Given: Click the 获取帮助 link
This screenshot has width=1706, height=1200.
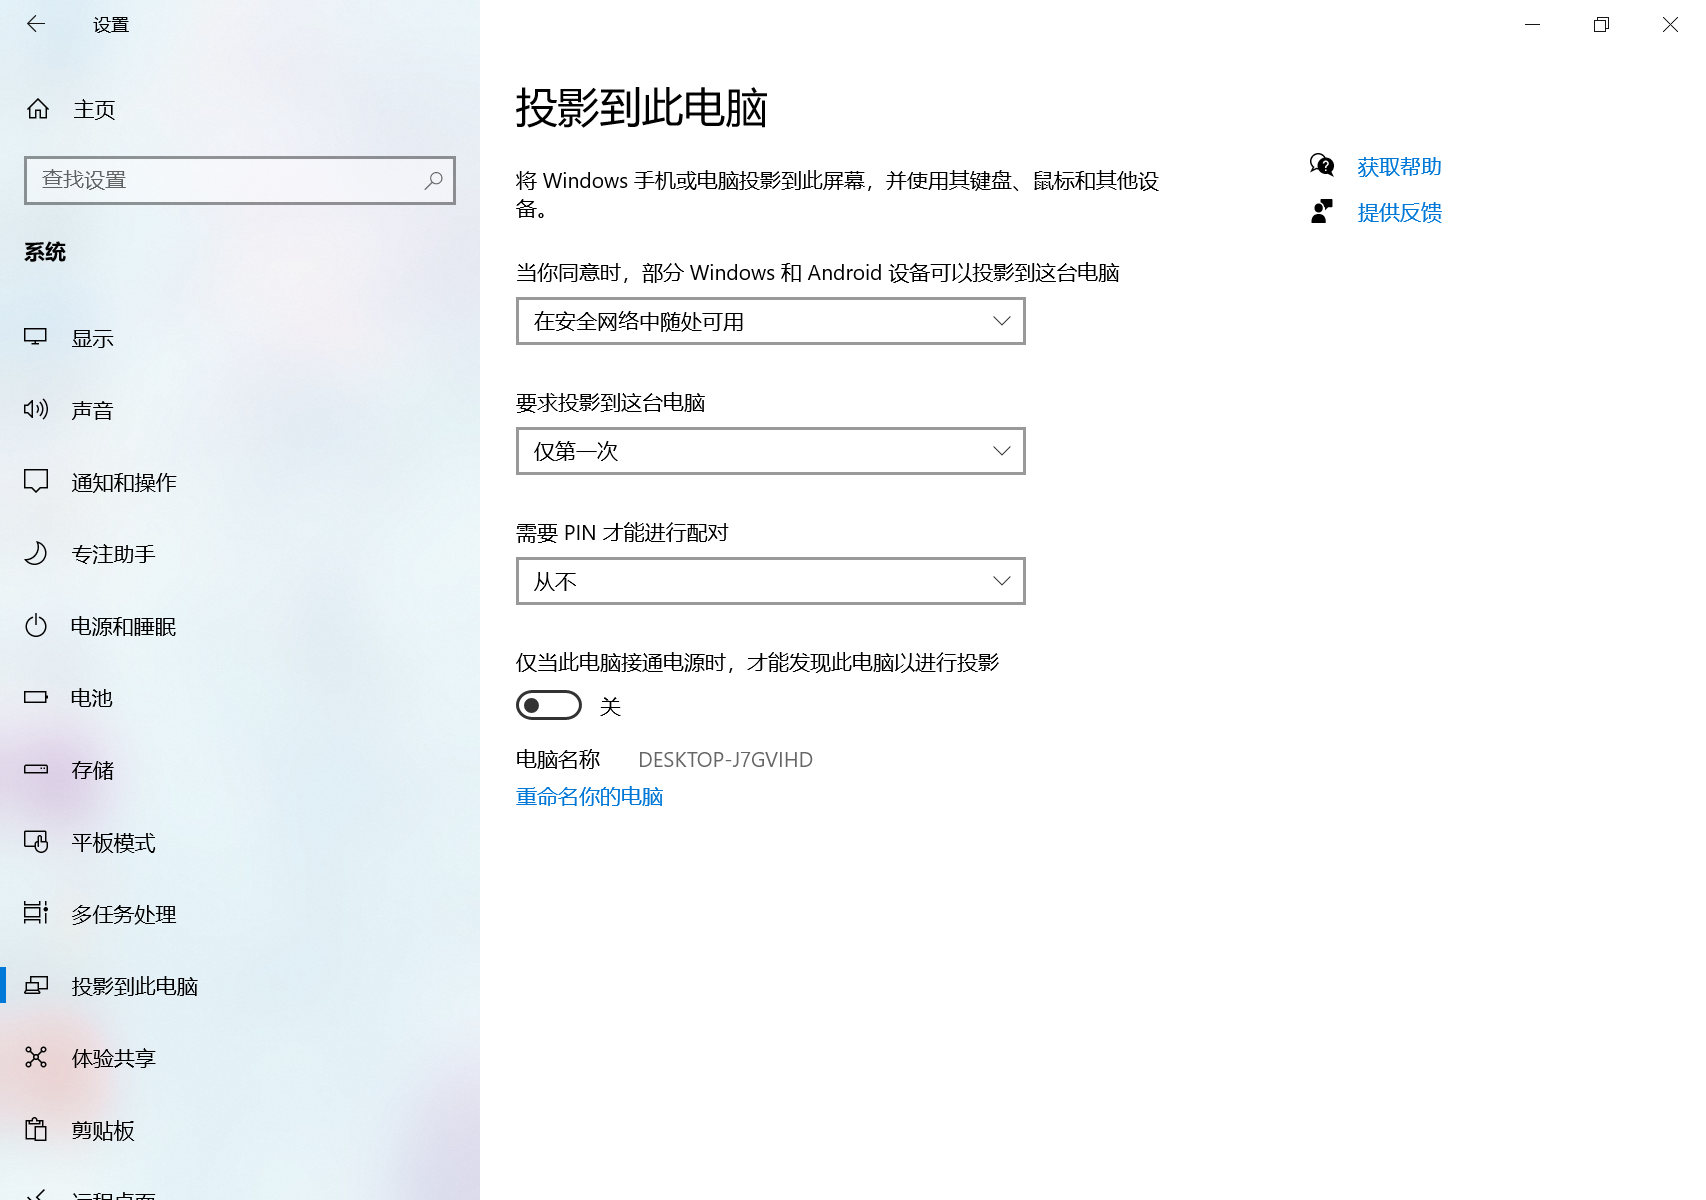Looking at the screenshot, I should tap(1398, 166).
